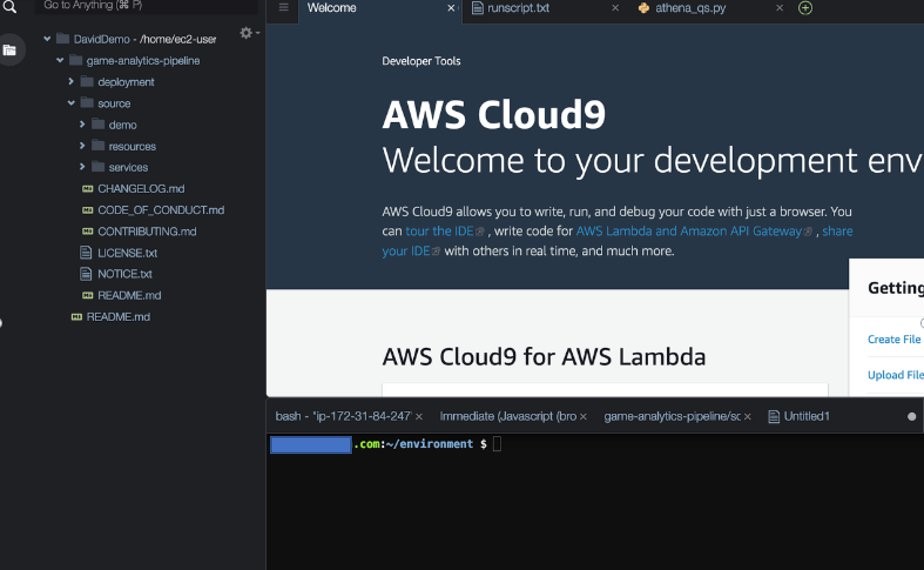
Task: Focus the Go to Anything search field
Action: 146,5
